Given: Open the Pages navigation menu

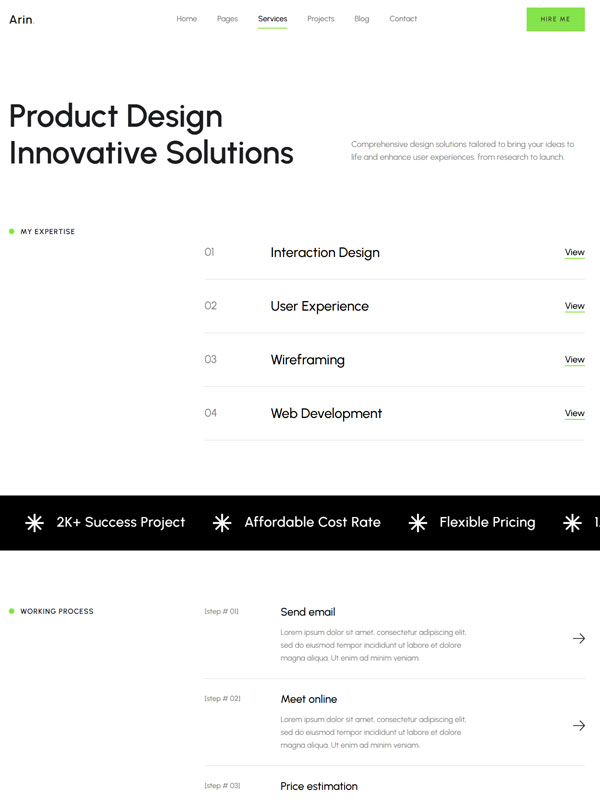Looking at the screenshot, I should (227, 19).
